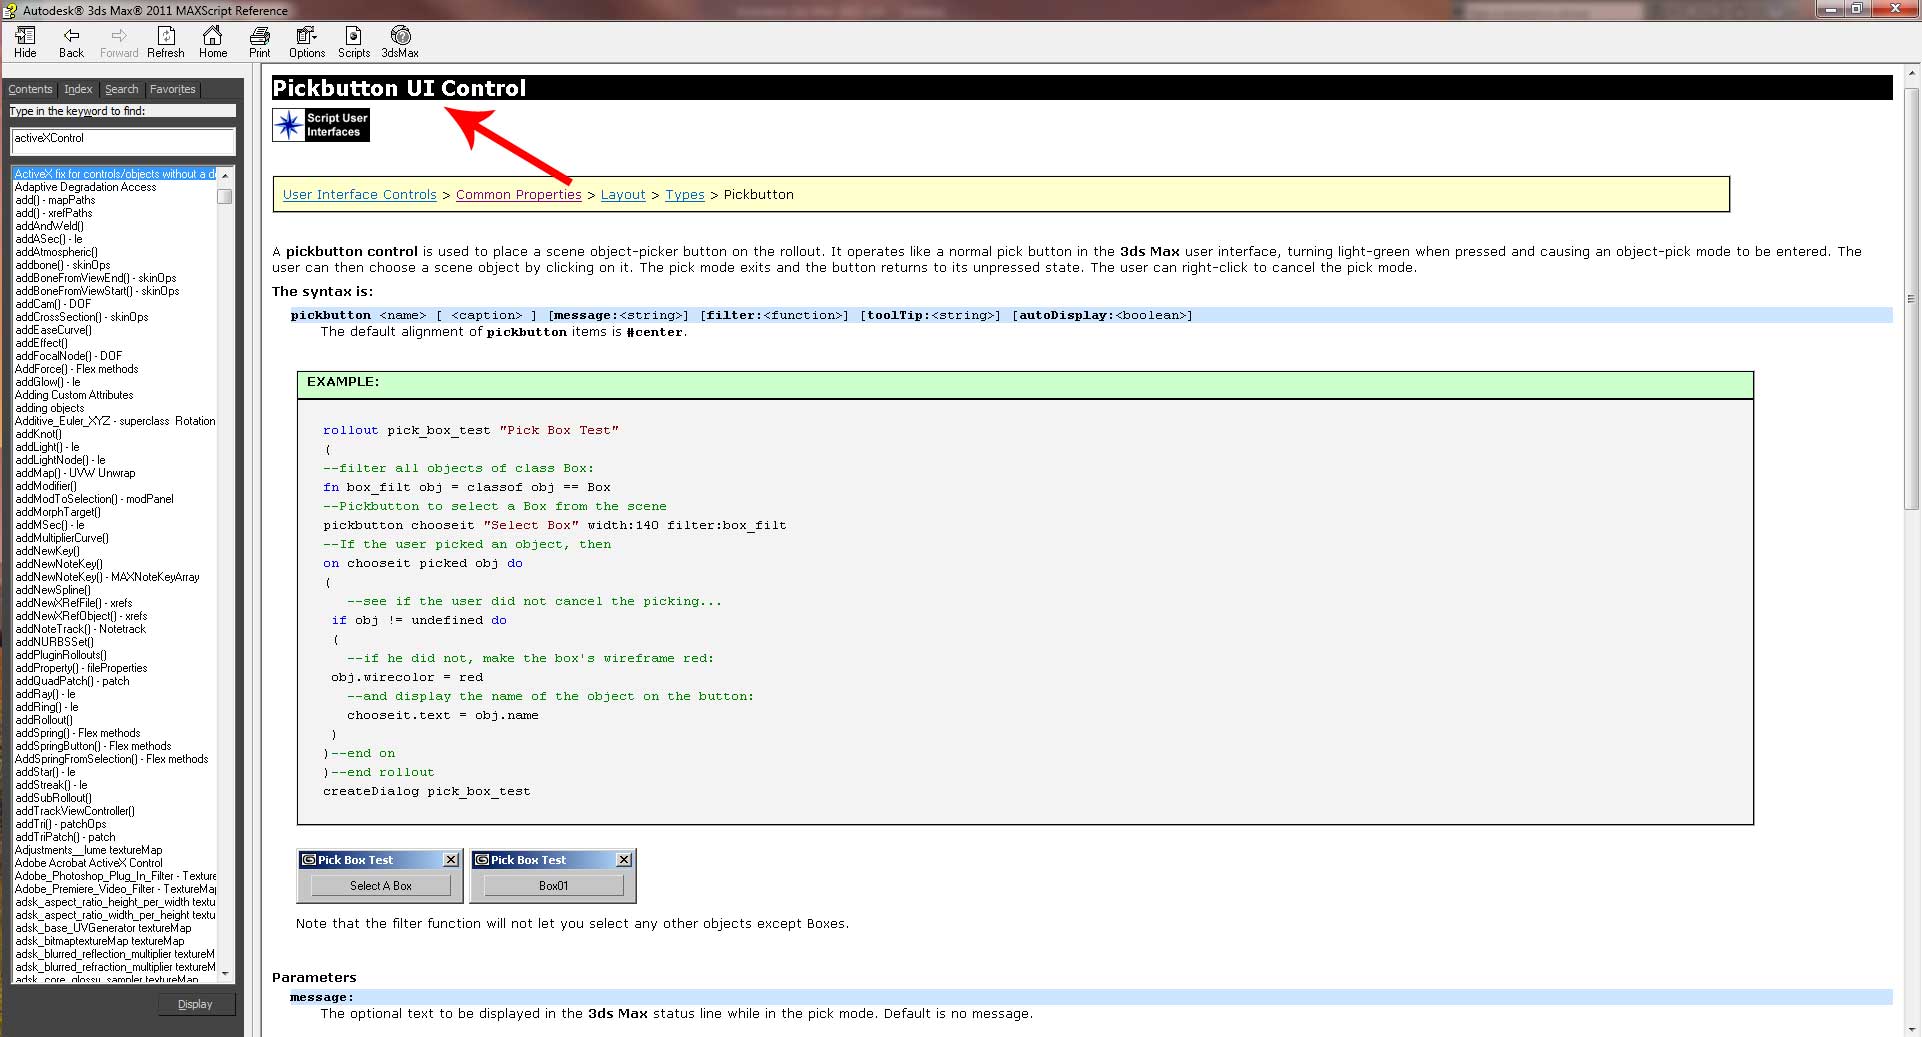Click content pane scrollbar thumb
Viewport: 1922px width, 1037px height.
[x=1911, y=298]
